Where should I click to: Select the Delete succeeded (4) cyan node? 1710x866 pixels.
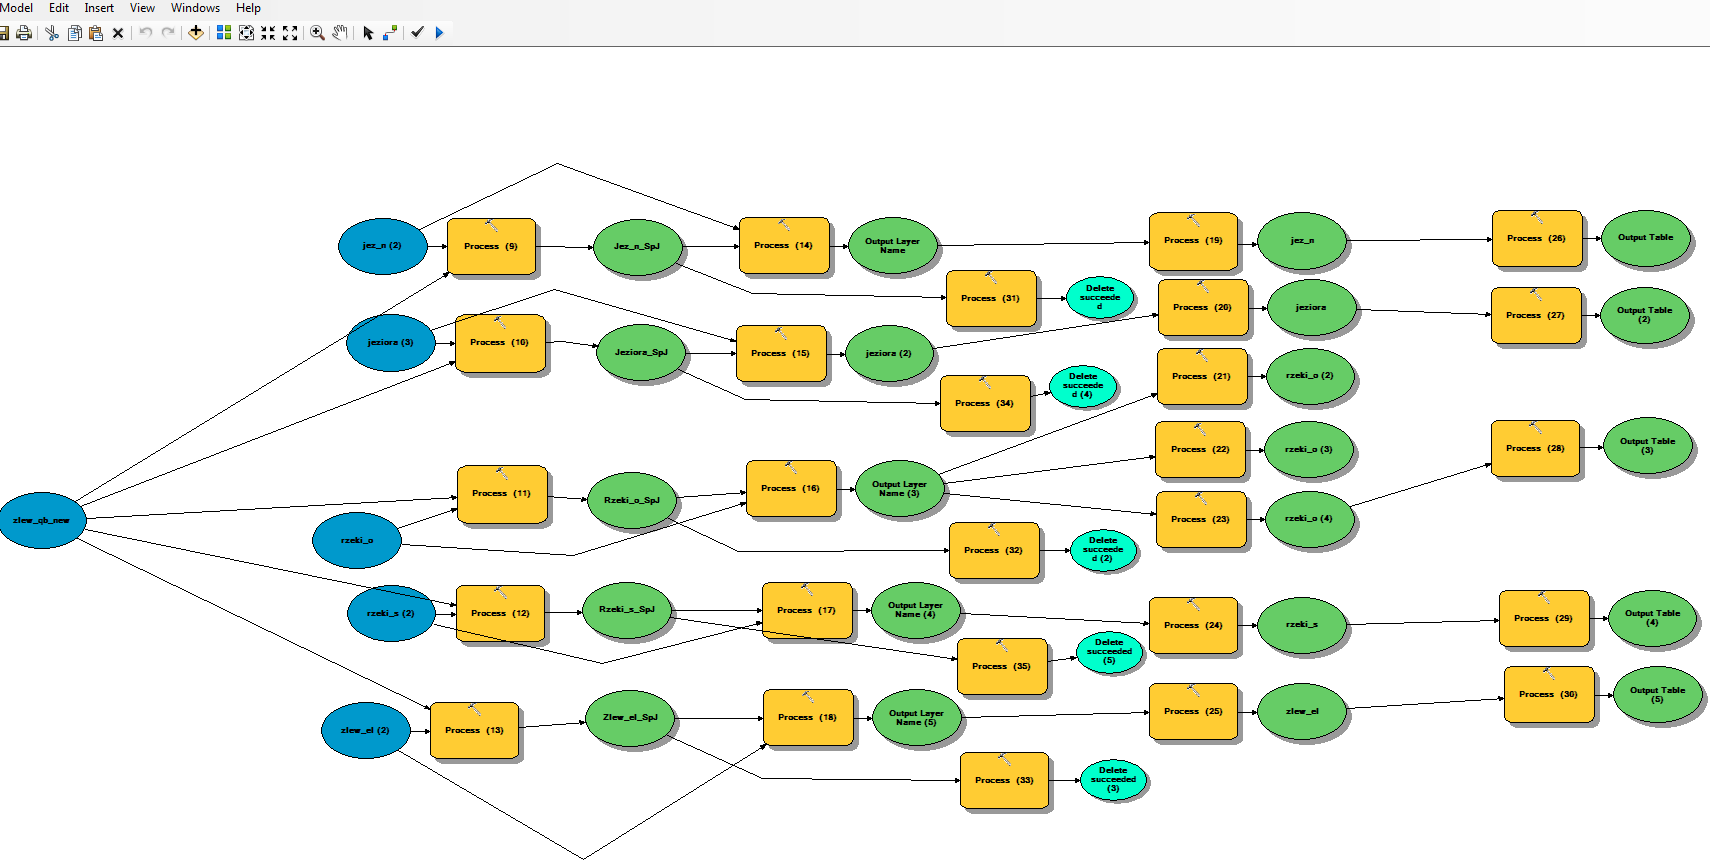[1083, 386]
